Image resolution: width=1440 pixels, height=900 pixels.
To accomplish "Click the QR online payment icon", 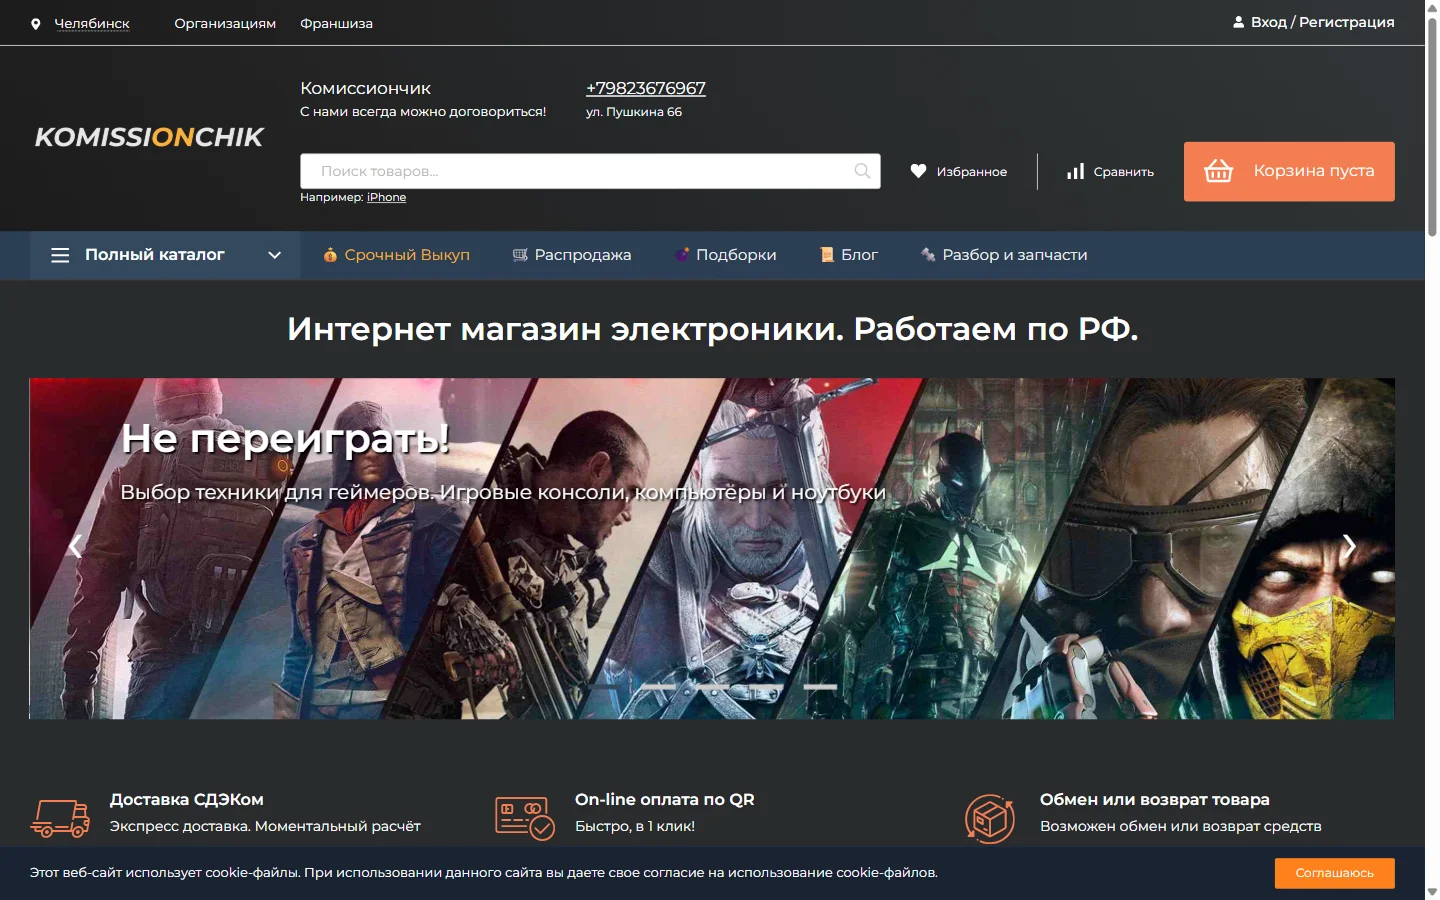I will [524, 817].
